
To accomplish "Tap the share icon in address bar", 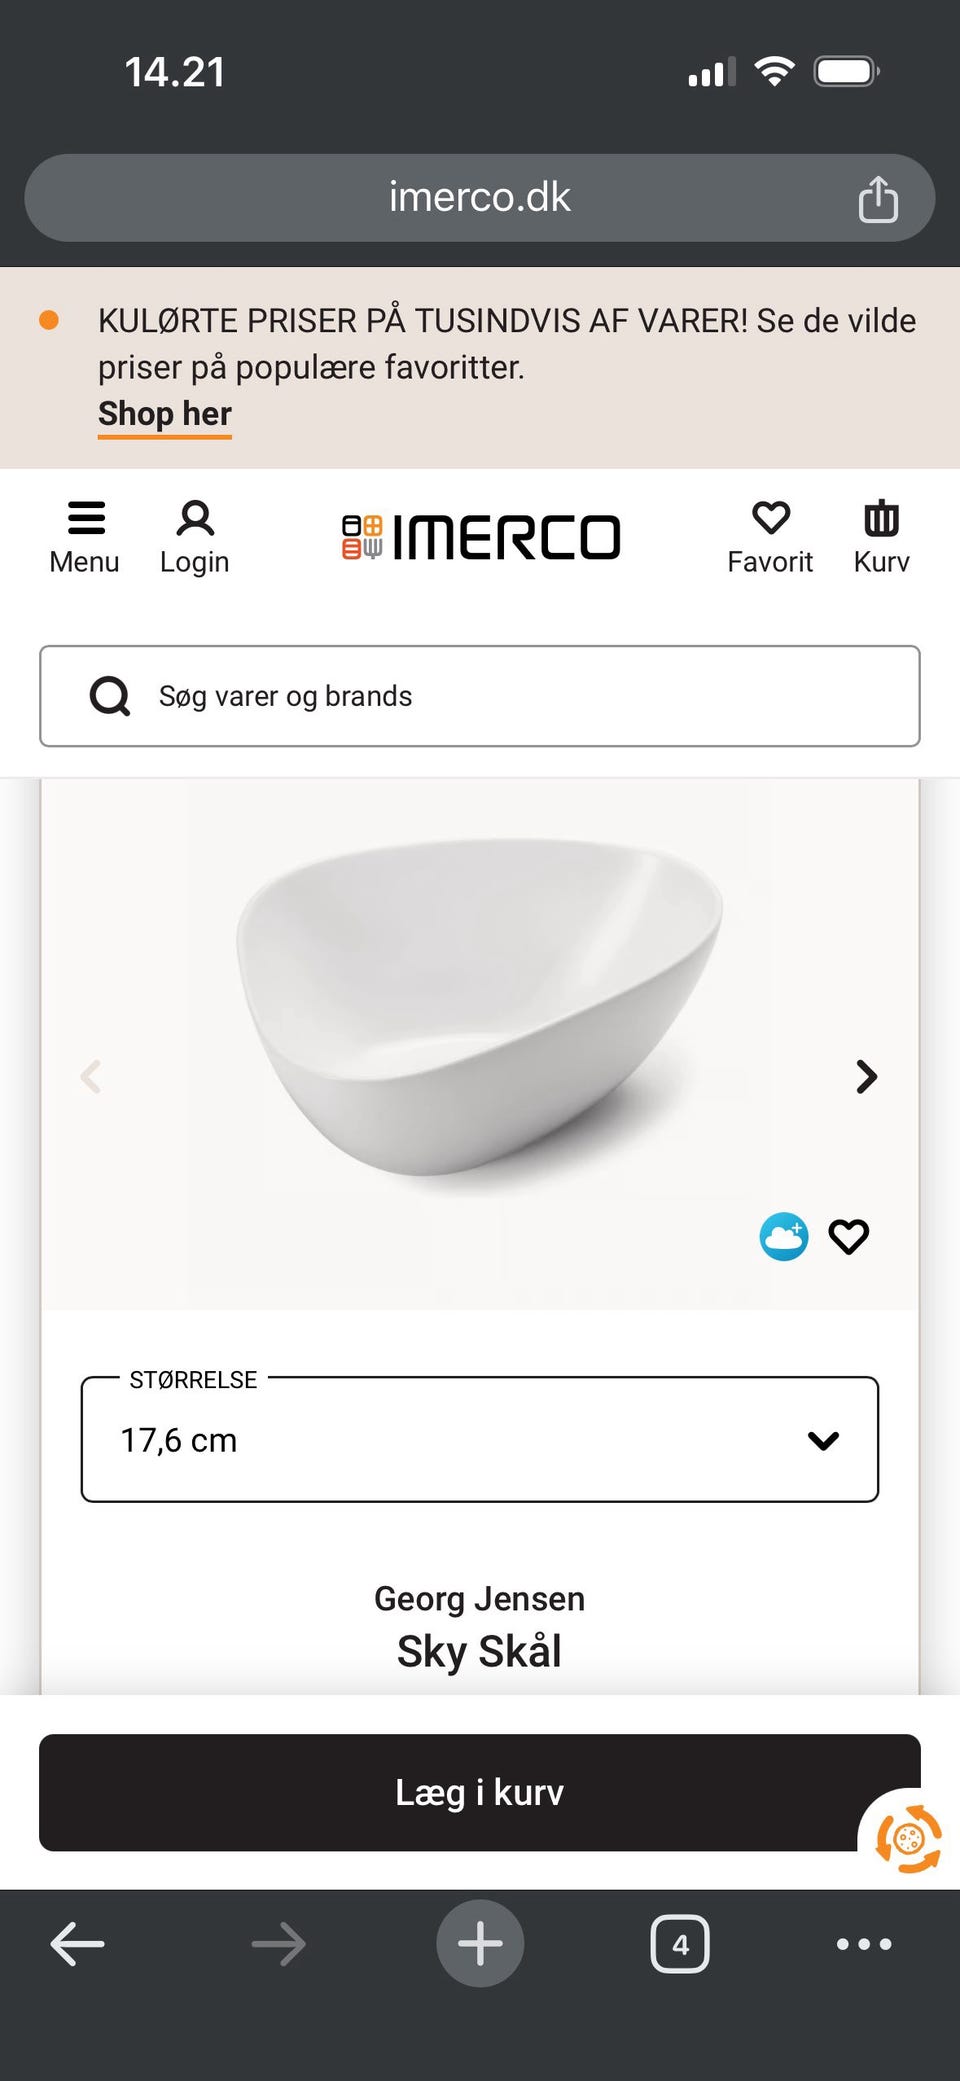I will pyautogui.click(x=878, y=198).
